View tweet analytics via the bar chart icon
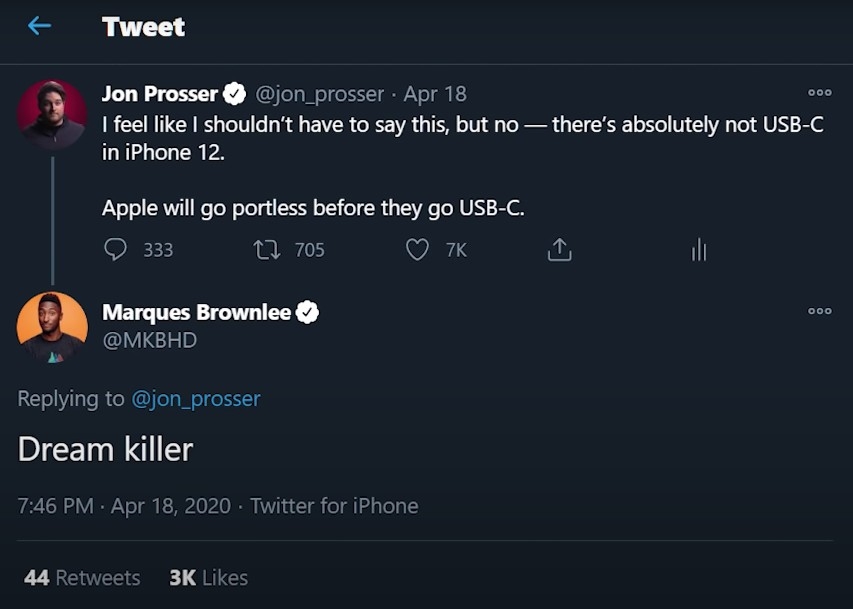The height and width of the screenshot is (609, 853). [x=698, y=250]
